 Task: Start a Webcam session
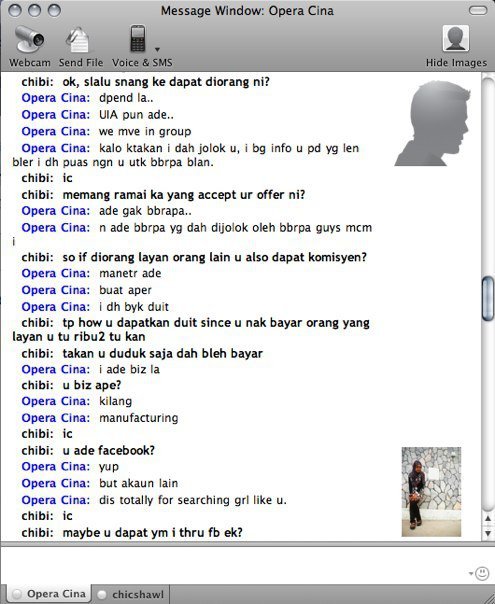pyautogui.click(x=29, y=46)
